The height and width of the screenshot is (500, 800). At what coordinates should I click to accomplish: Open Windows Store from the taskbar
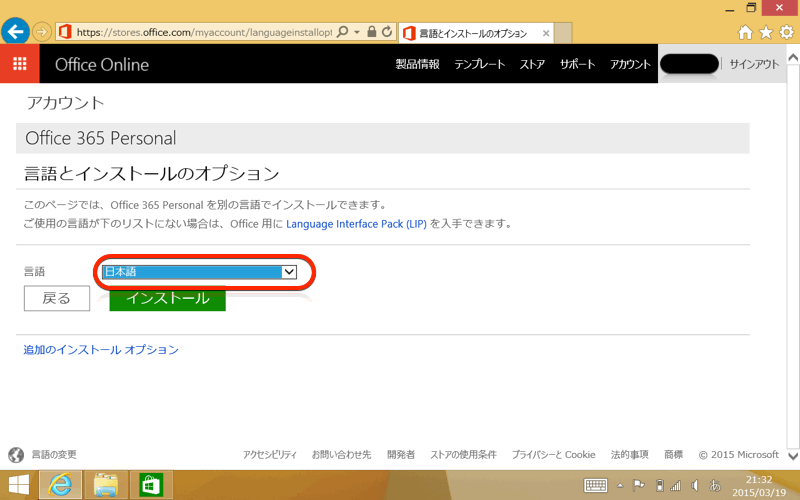tap(151, 485)
